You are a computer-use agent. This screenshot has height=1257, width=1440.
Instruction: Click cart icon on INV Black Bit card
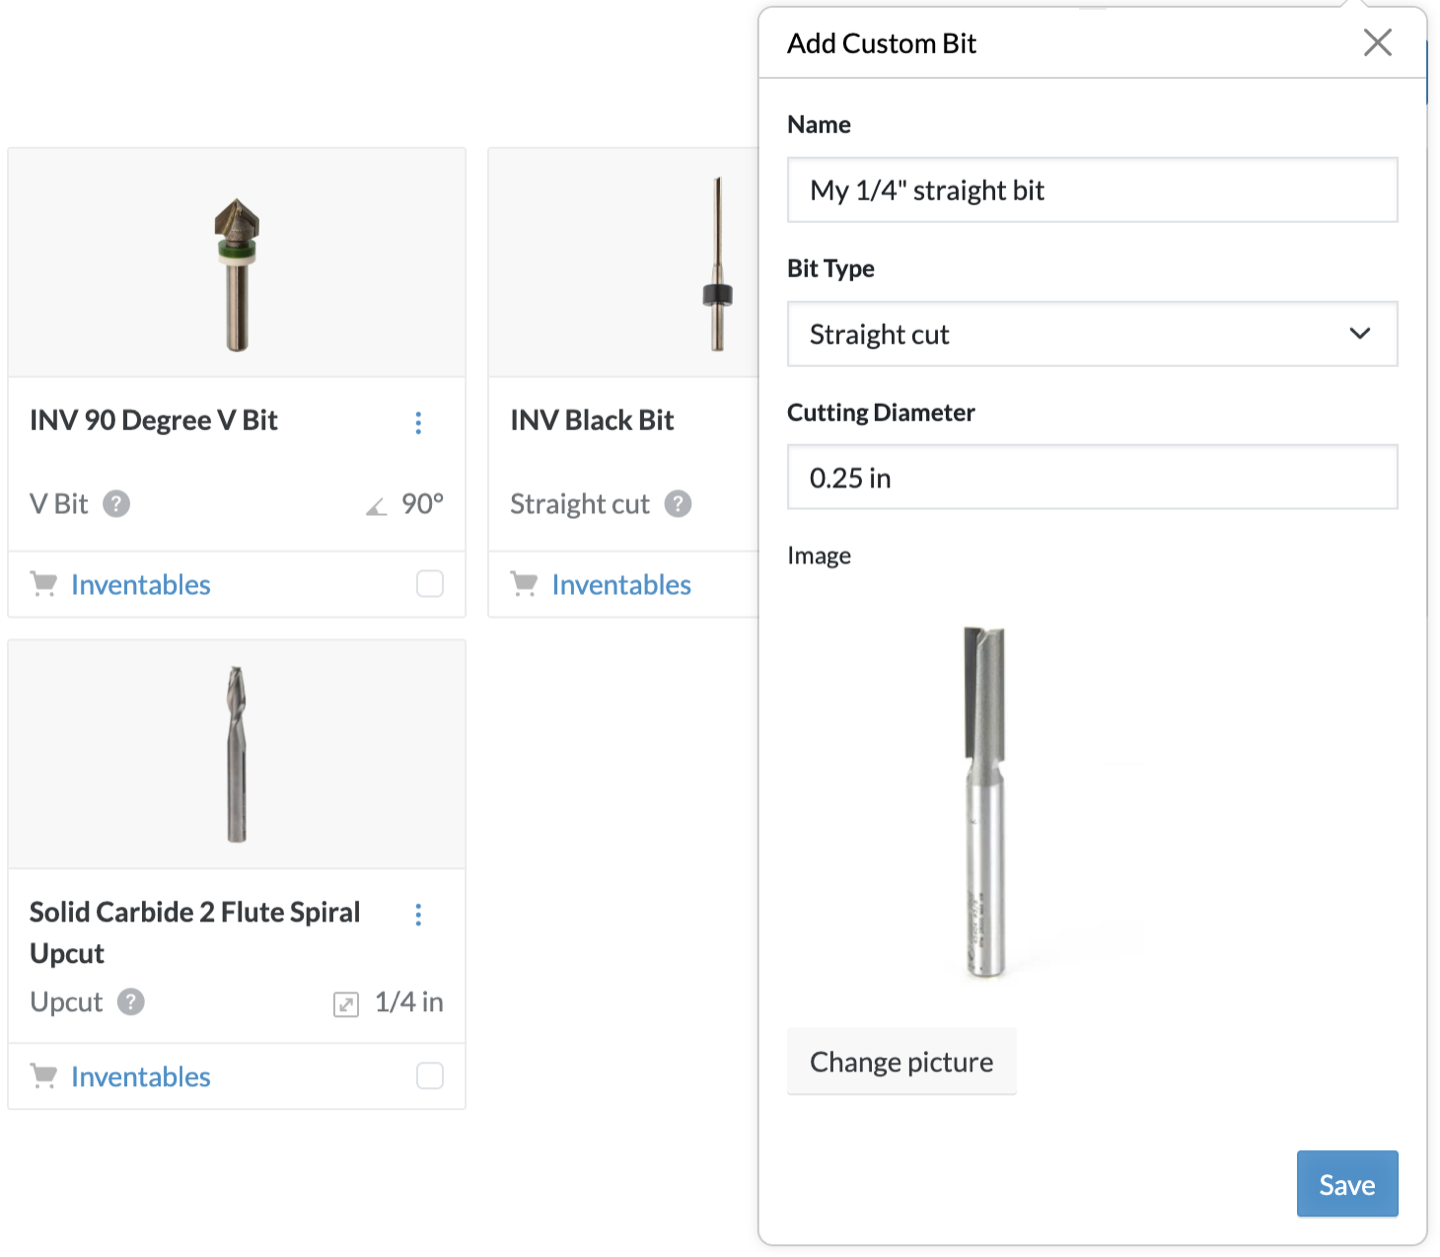tap(524, 584)
